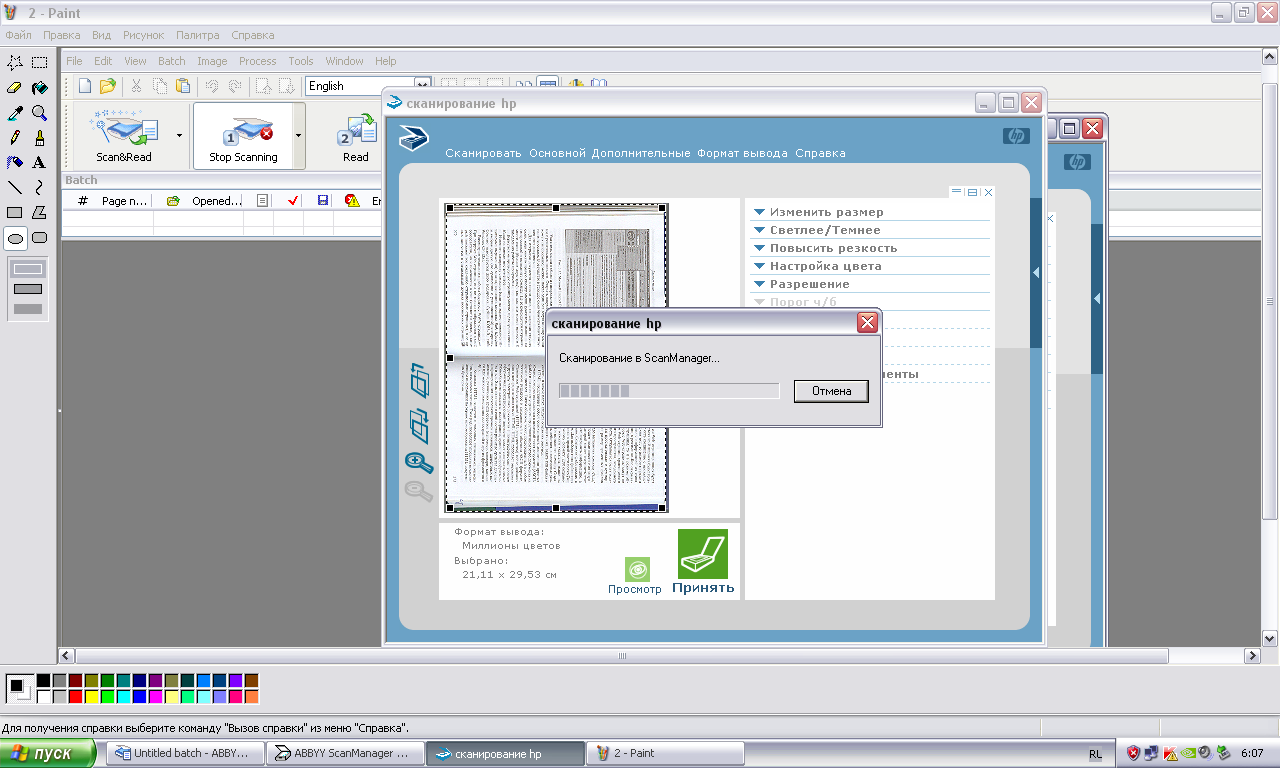
Task: Click the Stop Scanning button
Action: point(242,135)
